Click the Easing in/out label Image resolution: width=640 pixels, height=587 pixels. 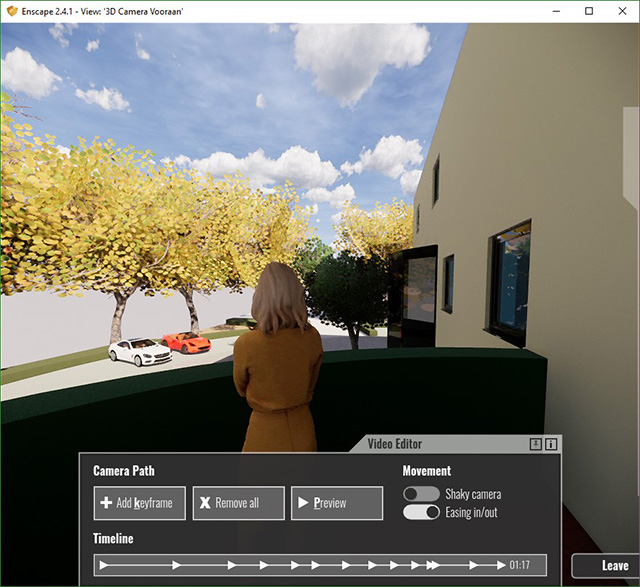(471, 512)
